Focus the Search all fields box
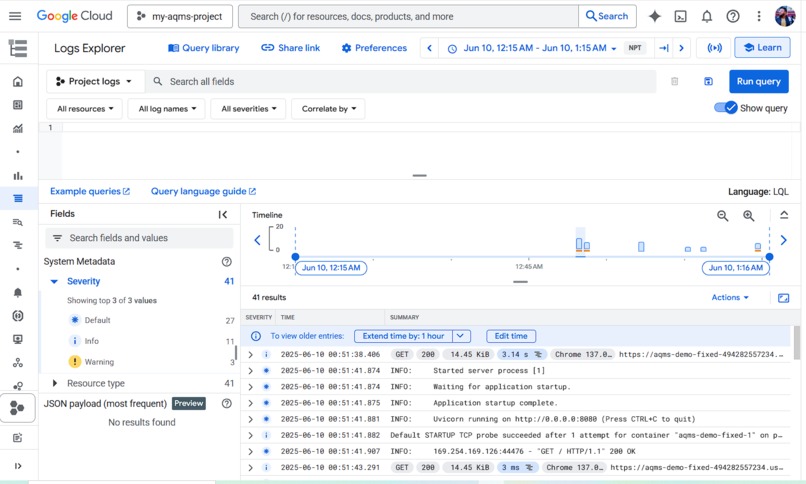The image size is (806, 484). coord(401,81)
